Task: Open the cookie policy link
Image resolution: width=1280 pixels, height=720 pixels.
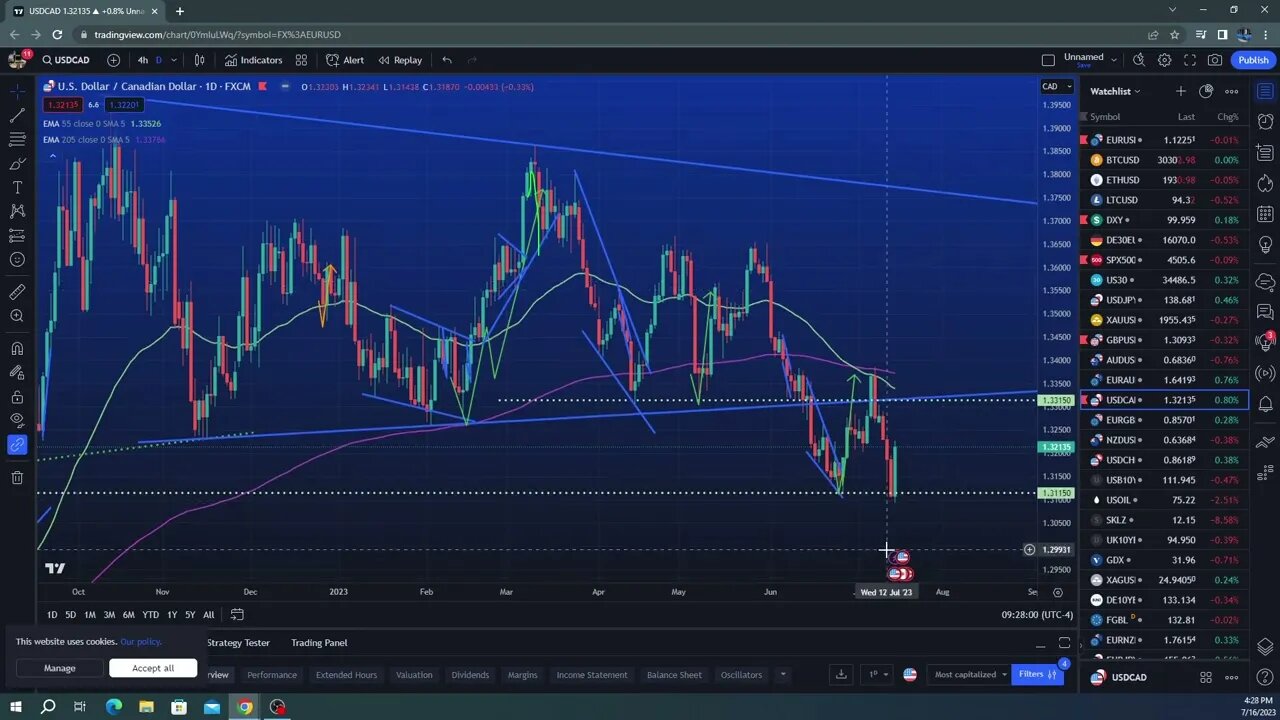Action: tap(141, 642)
